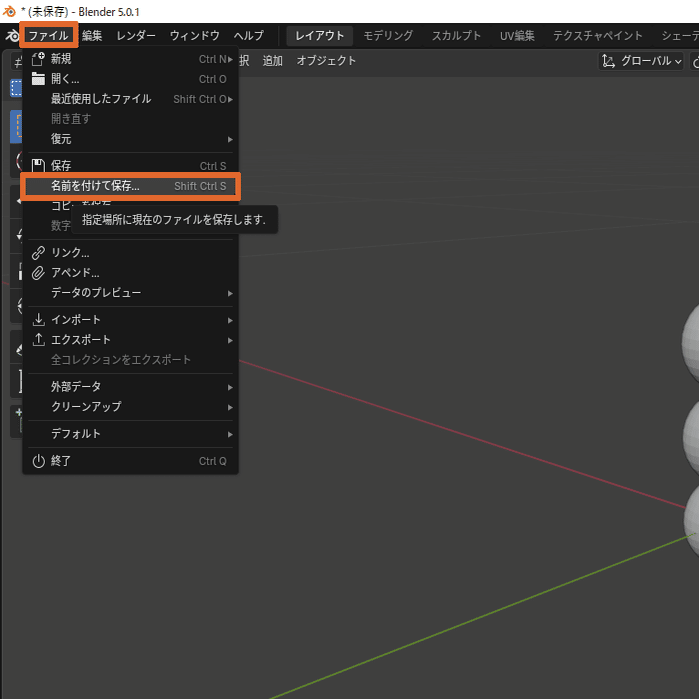Expand 最近使用したファイル submenu
The width and height of the screenshot is (699, 699).
130,99
